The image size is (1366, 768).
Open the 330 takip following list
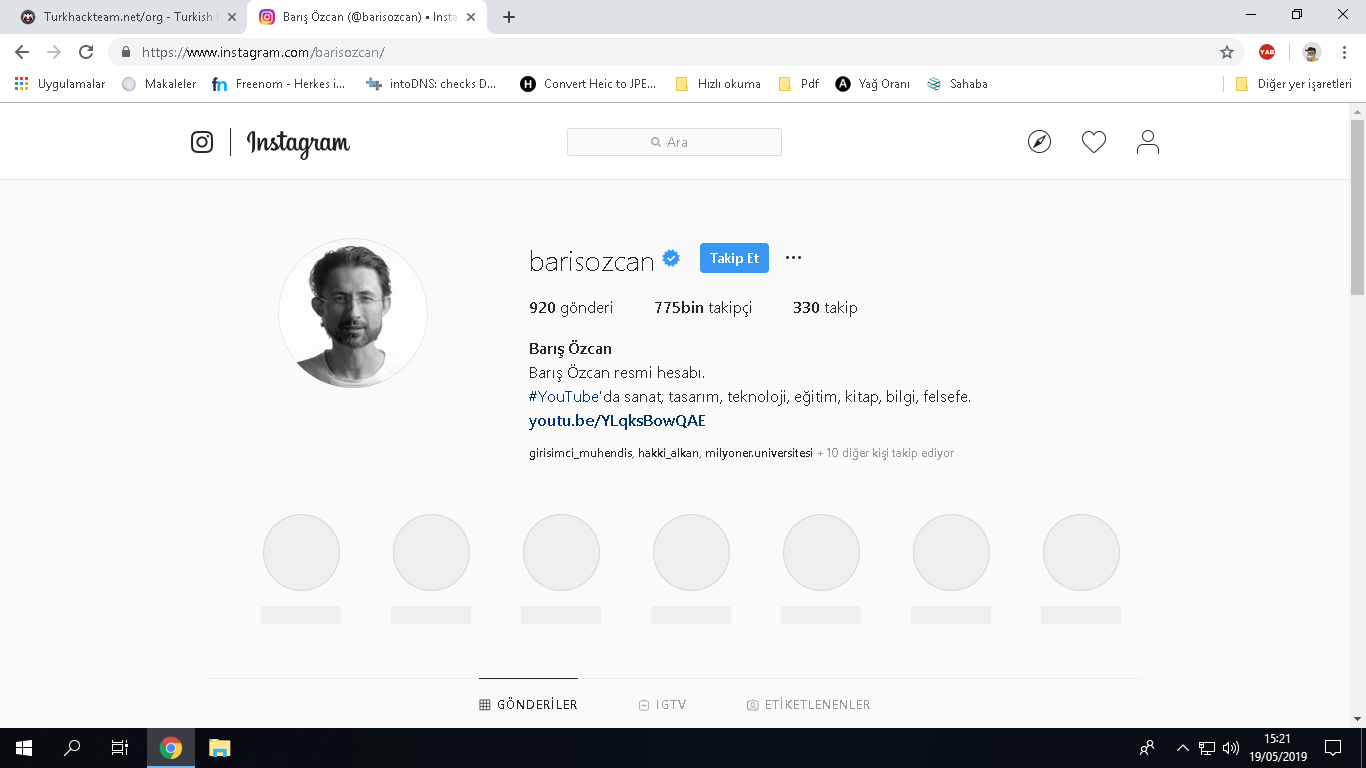coord(825,308)
